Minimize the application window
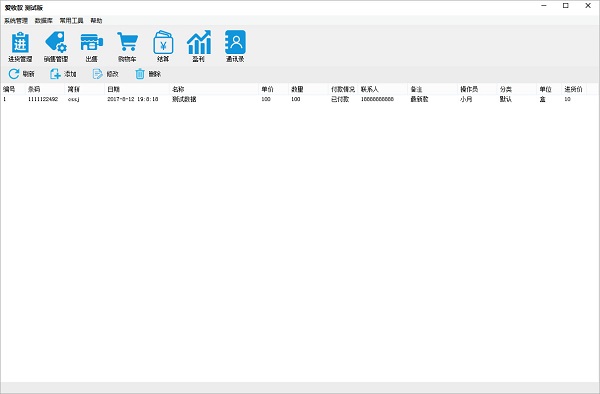Image resolution: width=600 pixels, height=394 pixels. [544, 5]
